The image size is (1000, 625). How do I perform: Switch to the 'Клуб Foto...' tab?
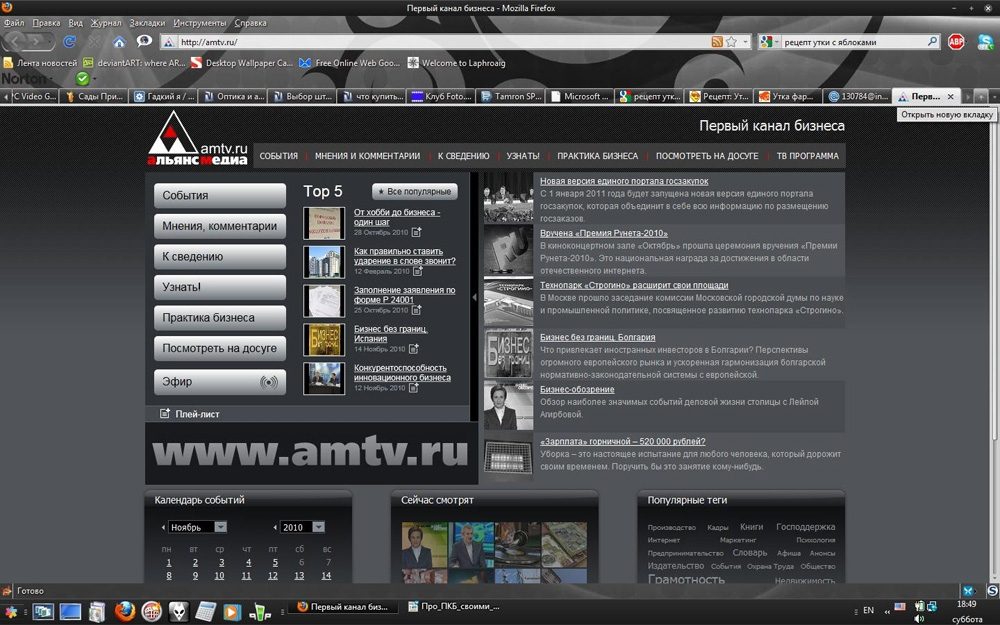point(440,97)
